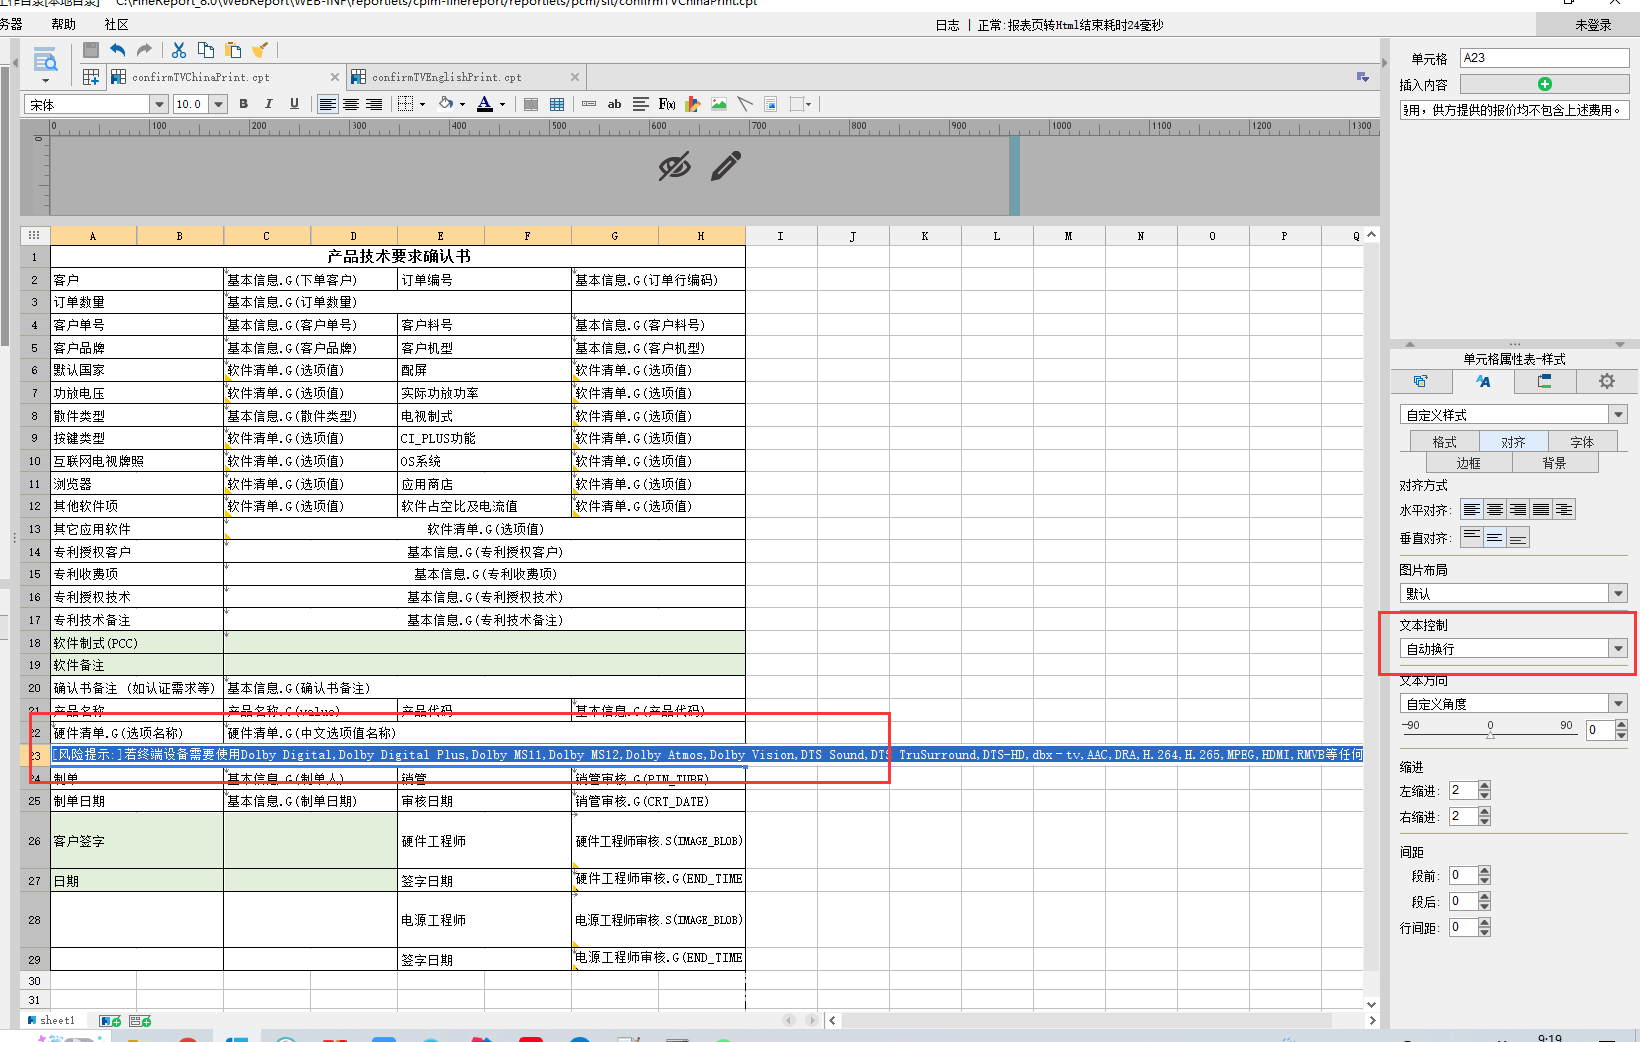The image size is (1640, 1042).
Task: Paste clipboard contents icon
Action: tap(233, 50)
